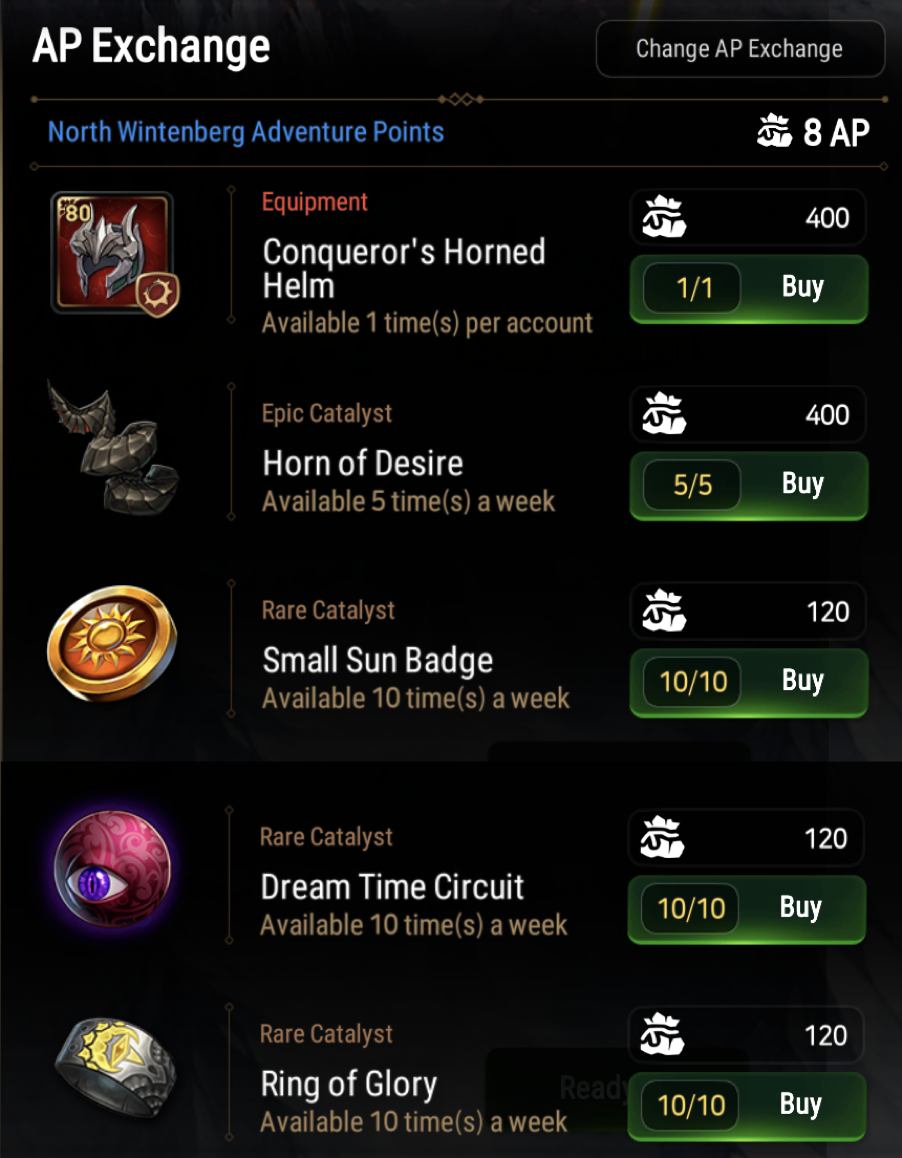Click the Conqueror's Horned Helm item icon

(113, 252)
